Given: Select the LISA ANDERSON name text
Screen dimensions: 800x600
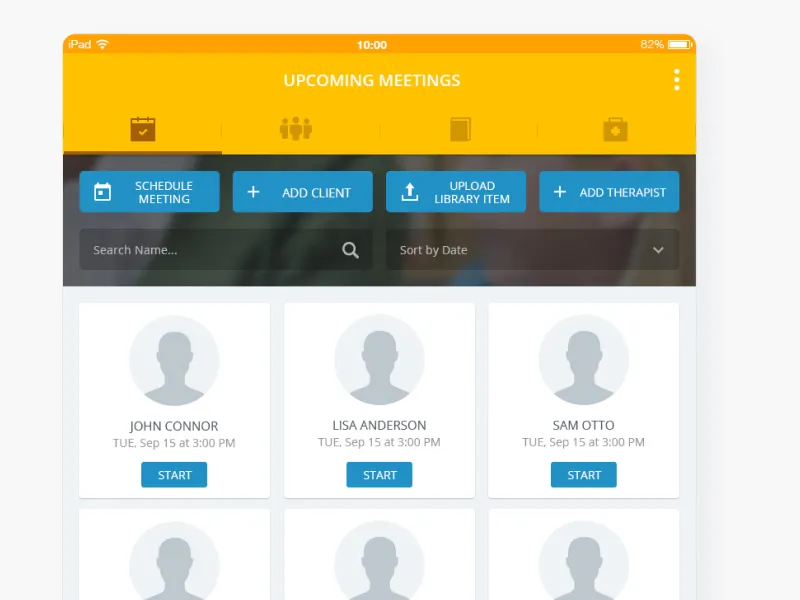Looking at the screenshot, I should click(379, 426).
